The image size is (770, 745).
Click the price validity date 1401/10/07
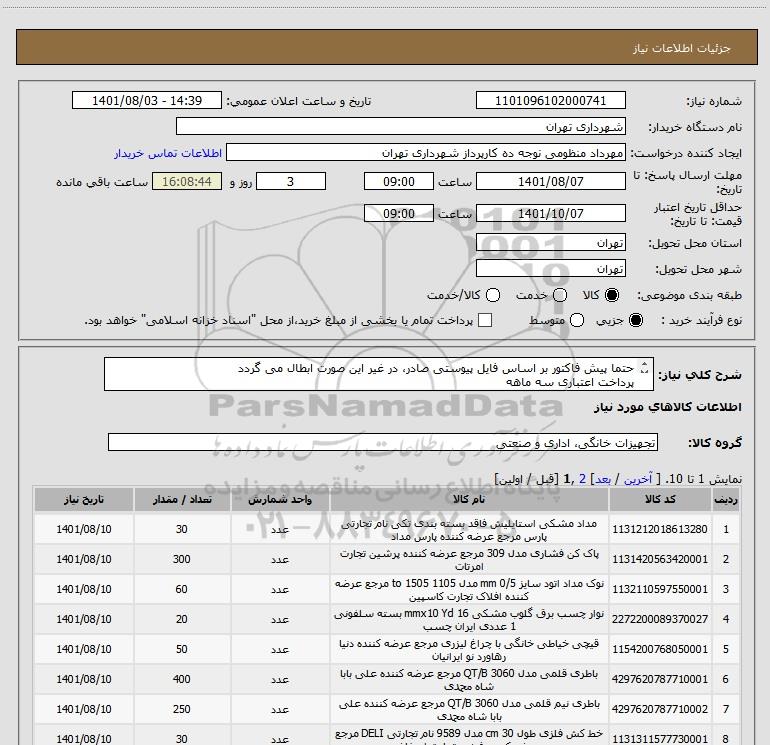click(550, 213)
